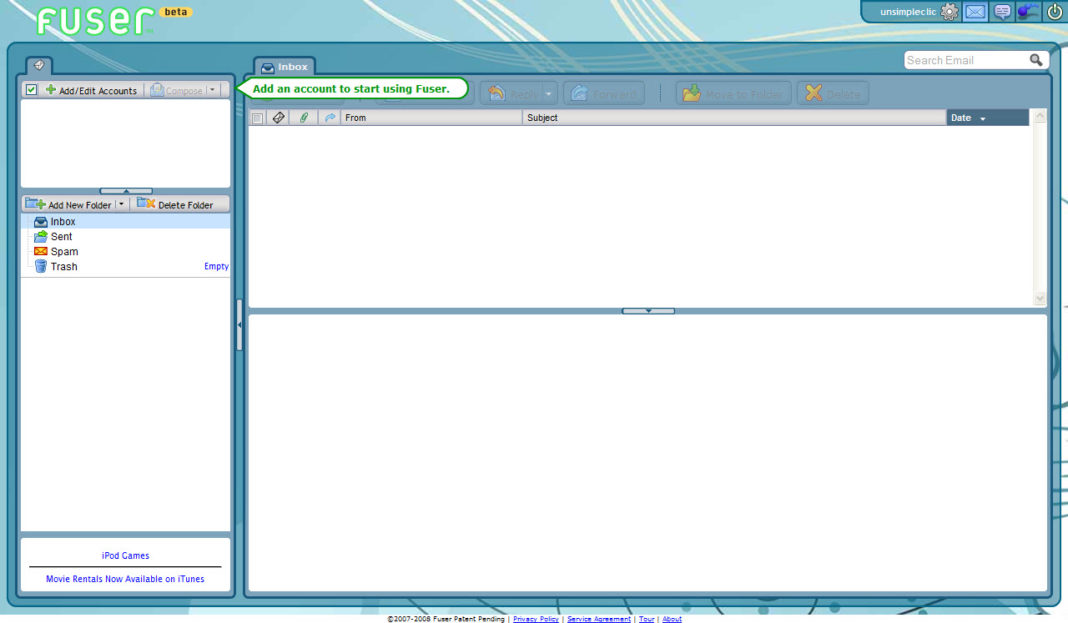Image resolution: width=1068 pixels, height=623 pixels.
Task: Click Move to Folder button
Action: pos(734,94)
